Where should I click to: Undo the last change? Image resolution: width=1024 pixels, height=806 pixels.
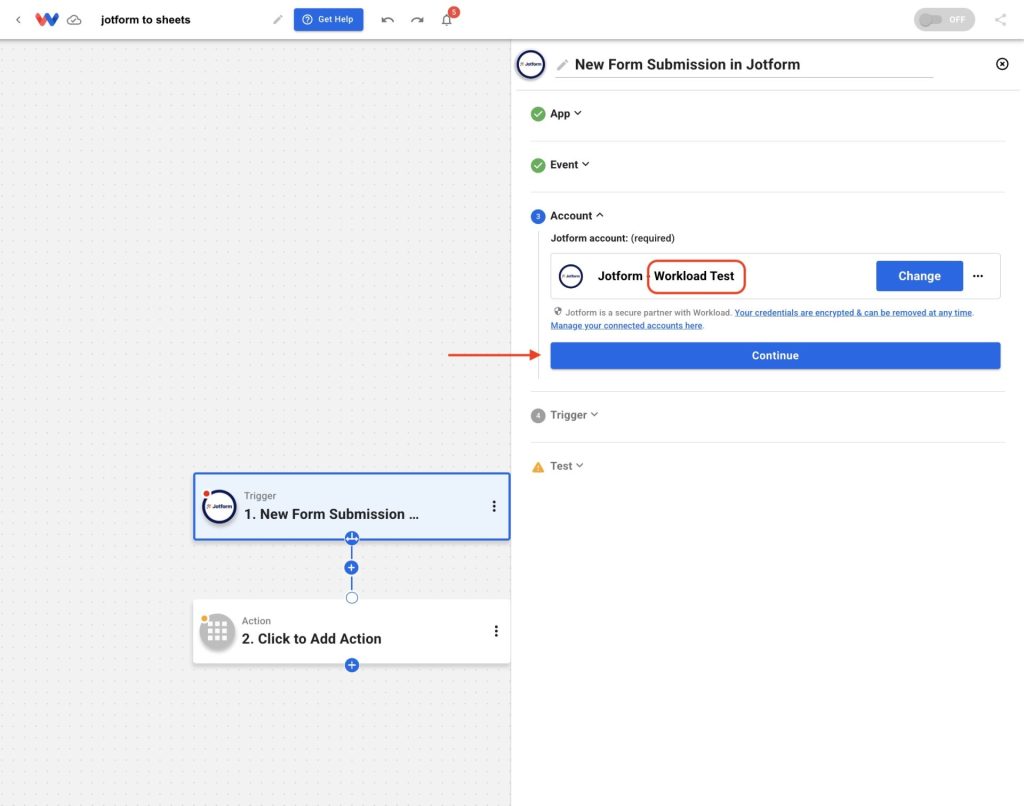387,20
